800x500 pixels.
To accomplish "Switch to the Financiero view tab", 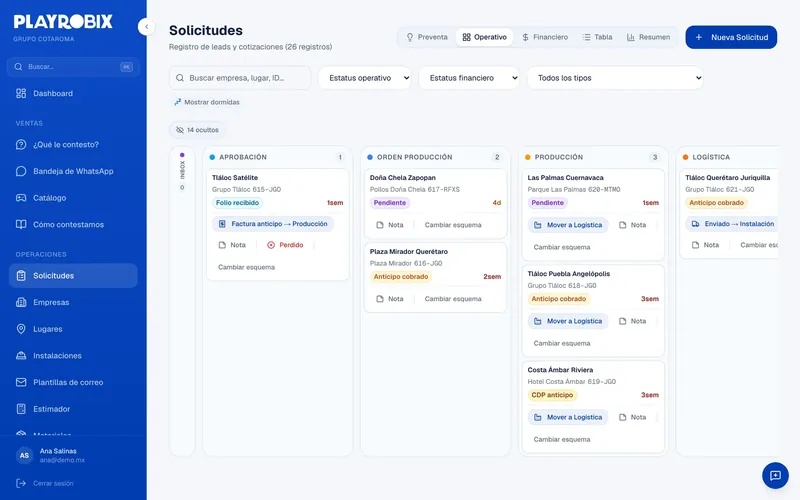I will click(544, 37).
